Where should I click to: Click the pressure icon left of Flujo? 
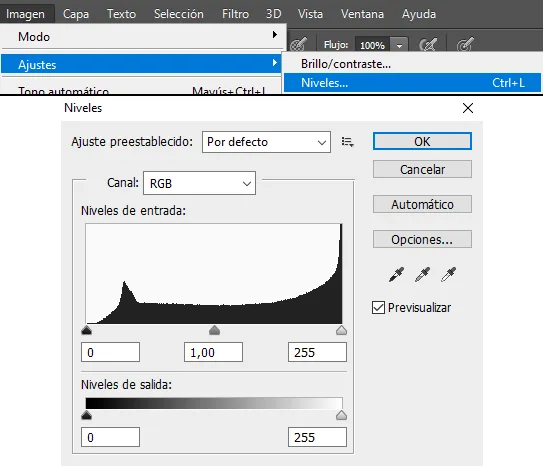point(299,45)
